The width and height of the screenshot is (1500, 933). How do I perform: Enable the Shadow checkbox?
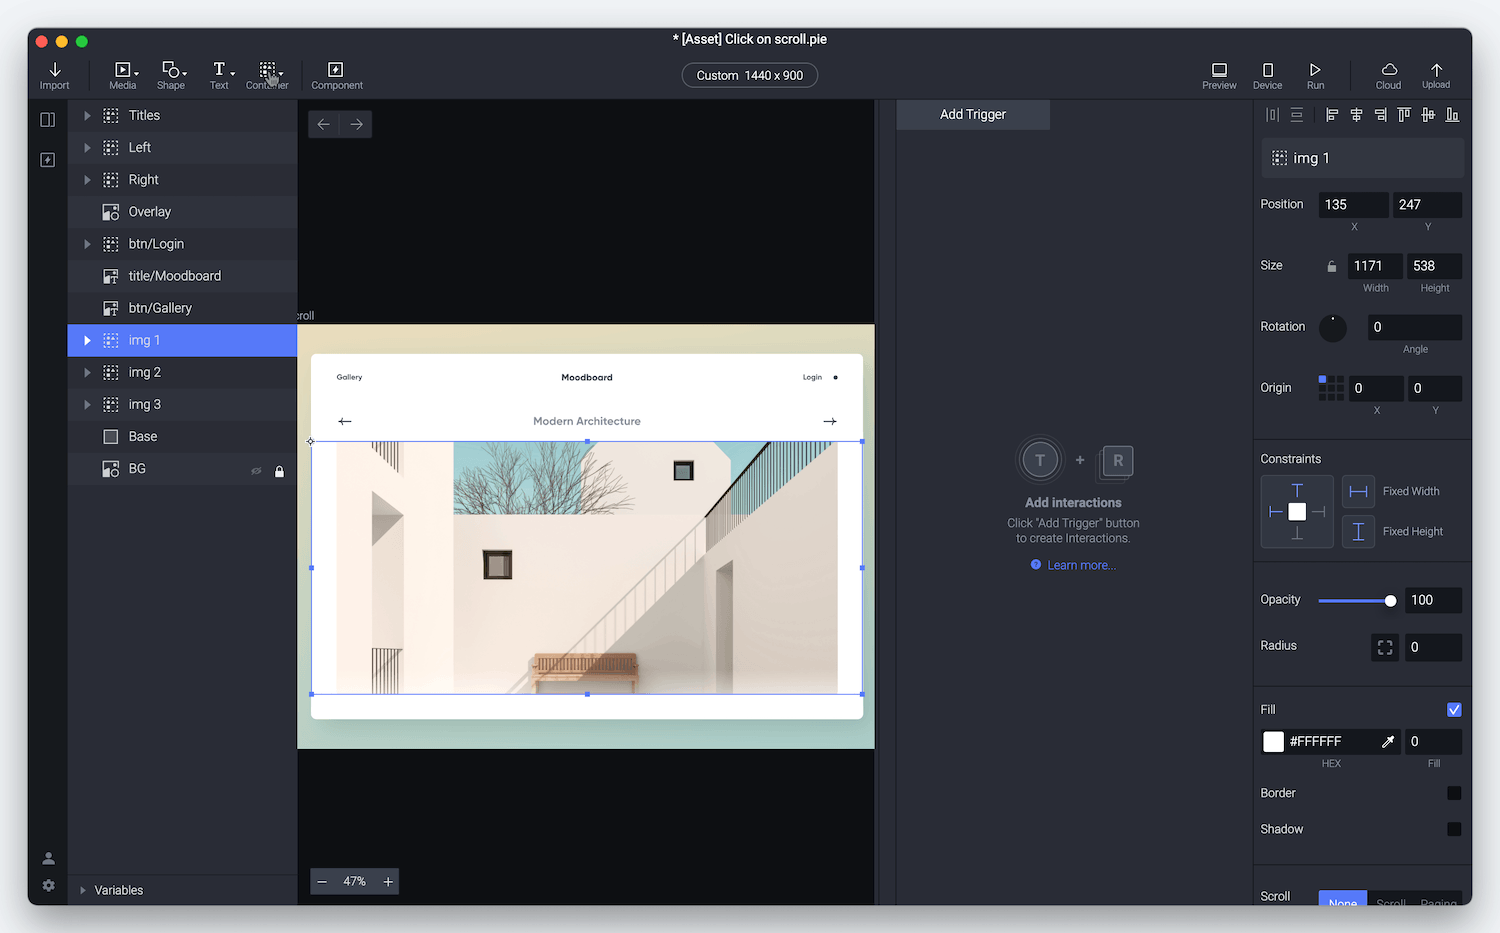(x=1454, y=829)
